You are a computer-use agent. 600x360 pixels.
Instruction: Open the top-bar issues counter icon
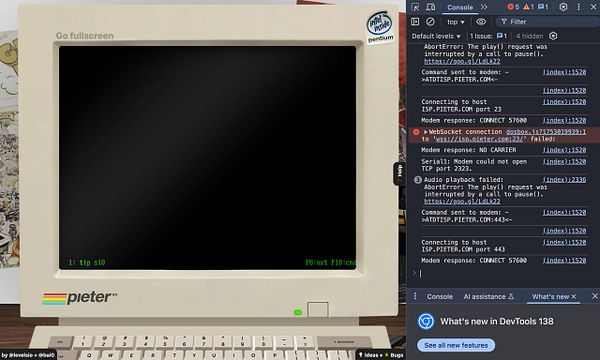pos(543,7)
